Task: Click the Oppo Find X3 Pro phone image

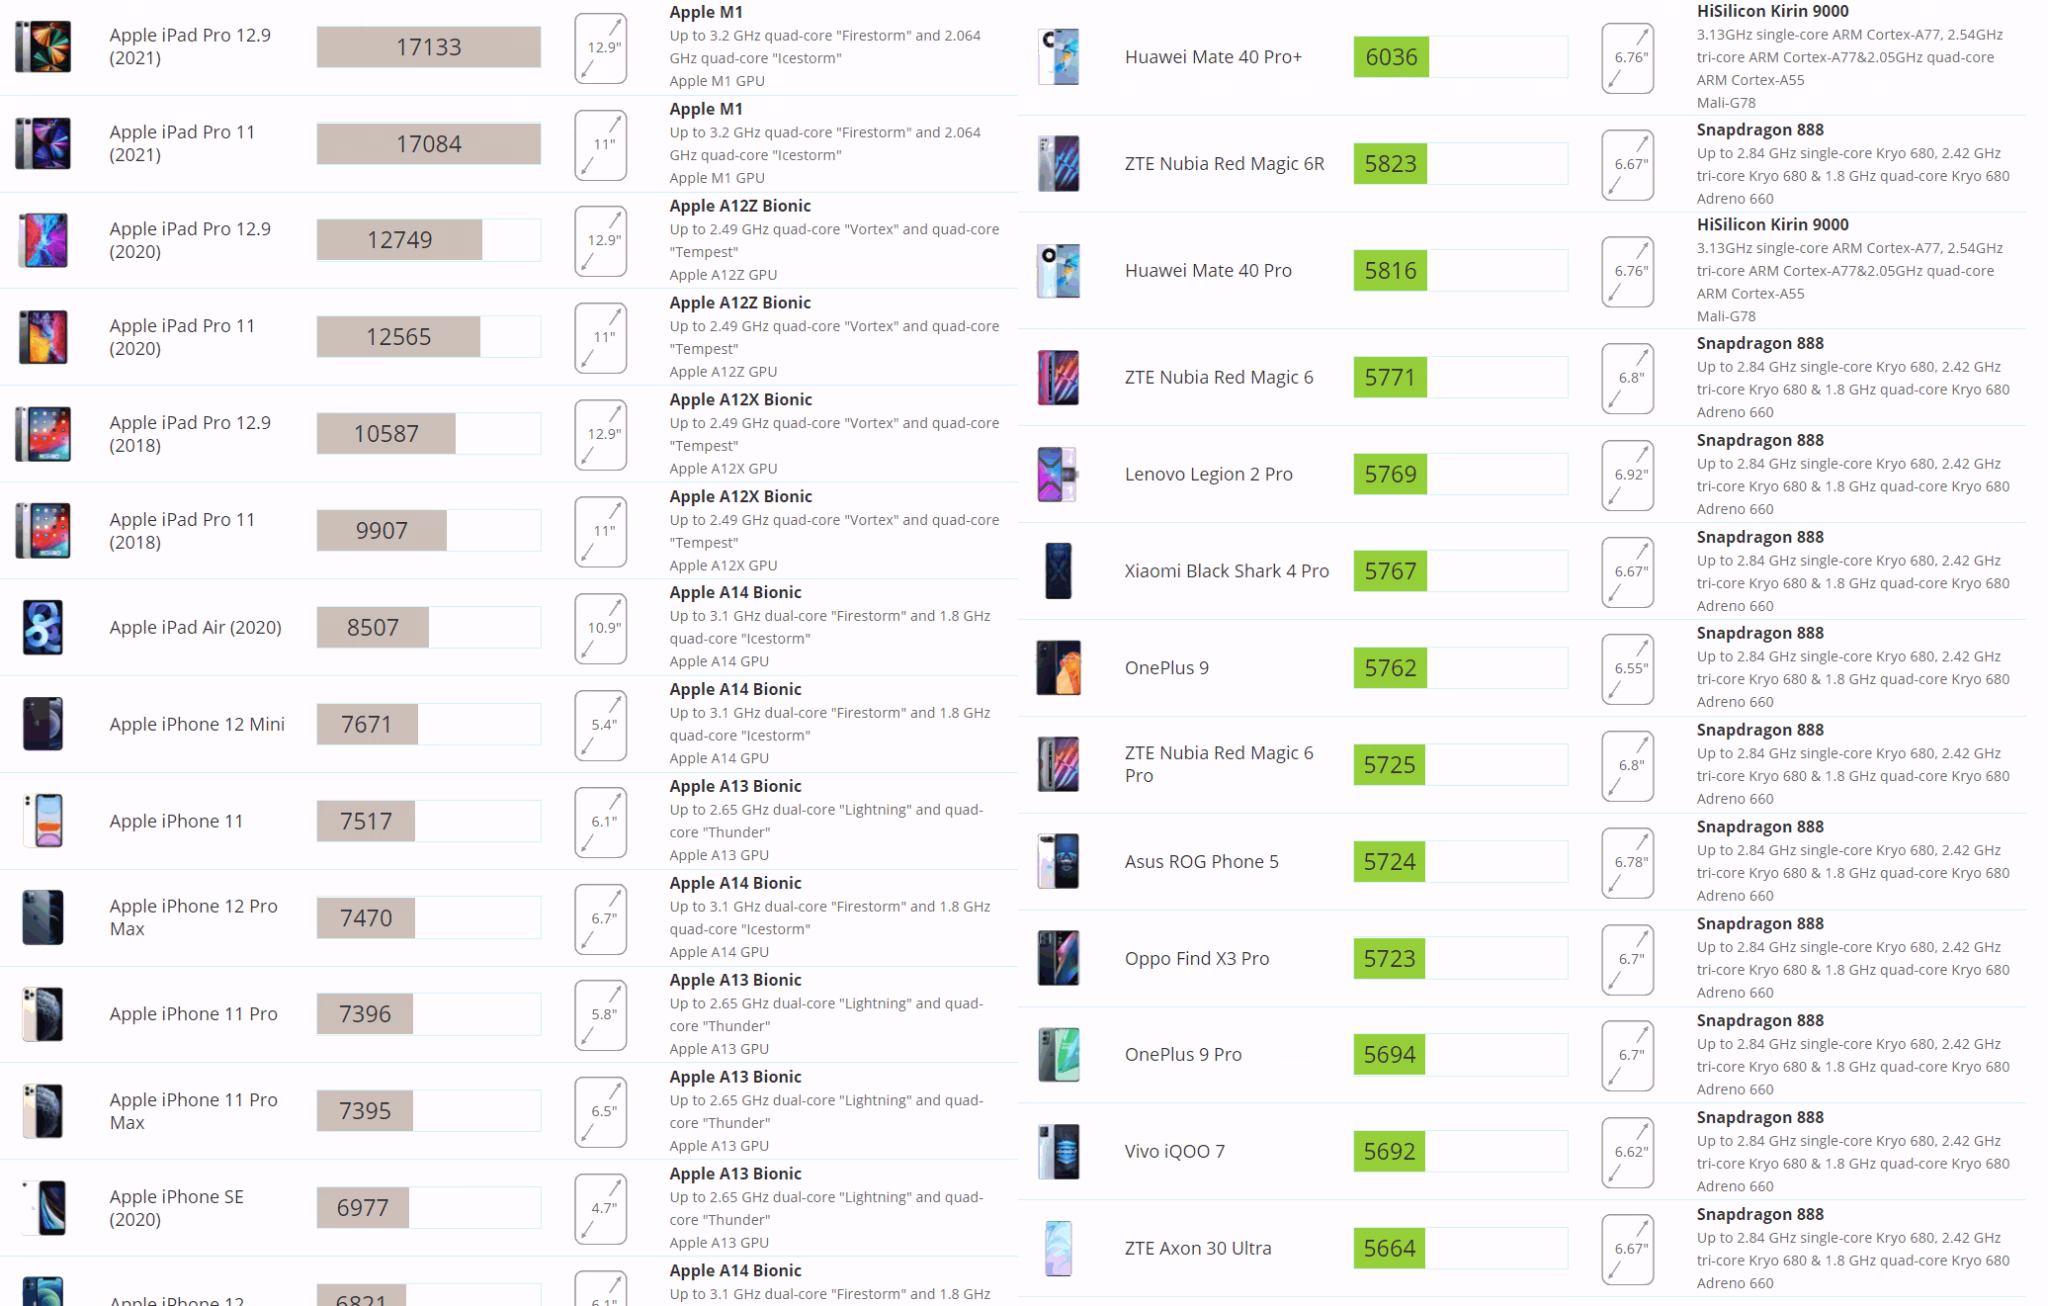Action: 1058,958
